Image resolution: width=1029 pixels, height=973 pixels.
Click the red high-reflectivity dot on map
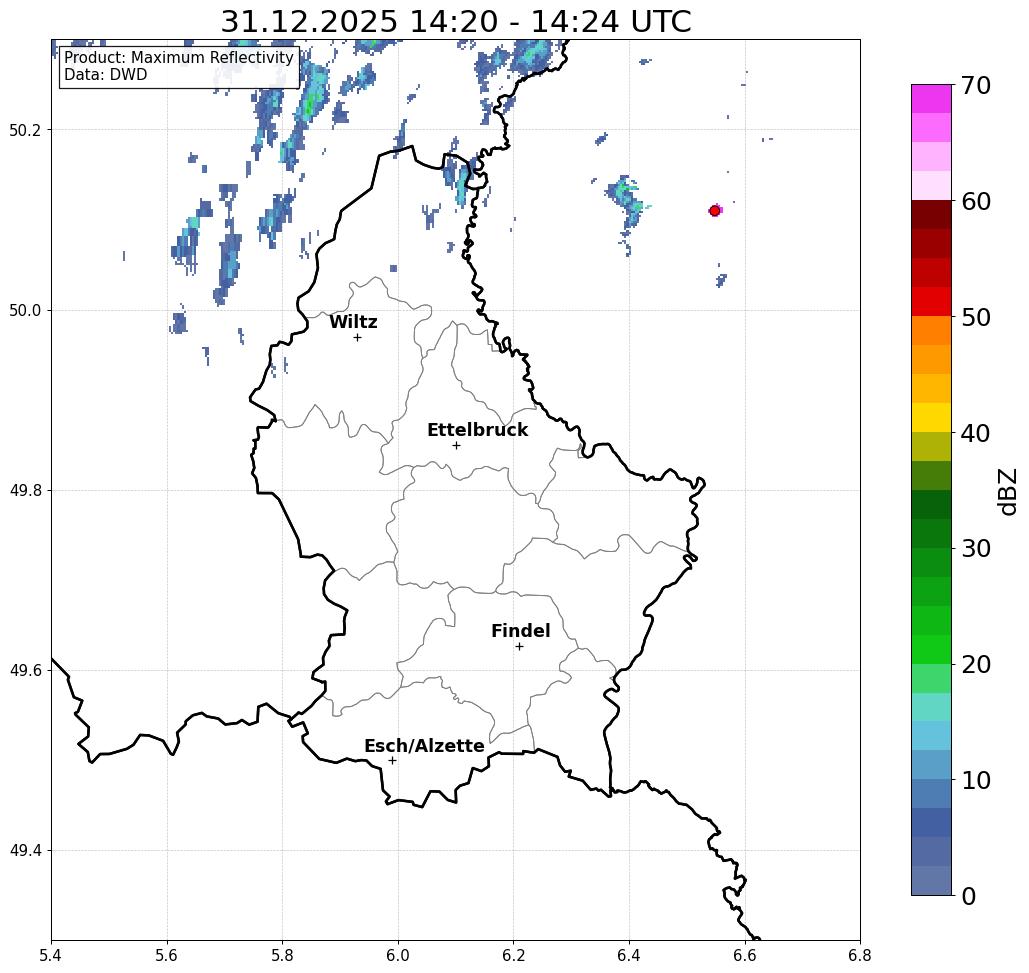coord(715,211)
